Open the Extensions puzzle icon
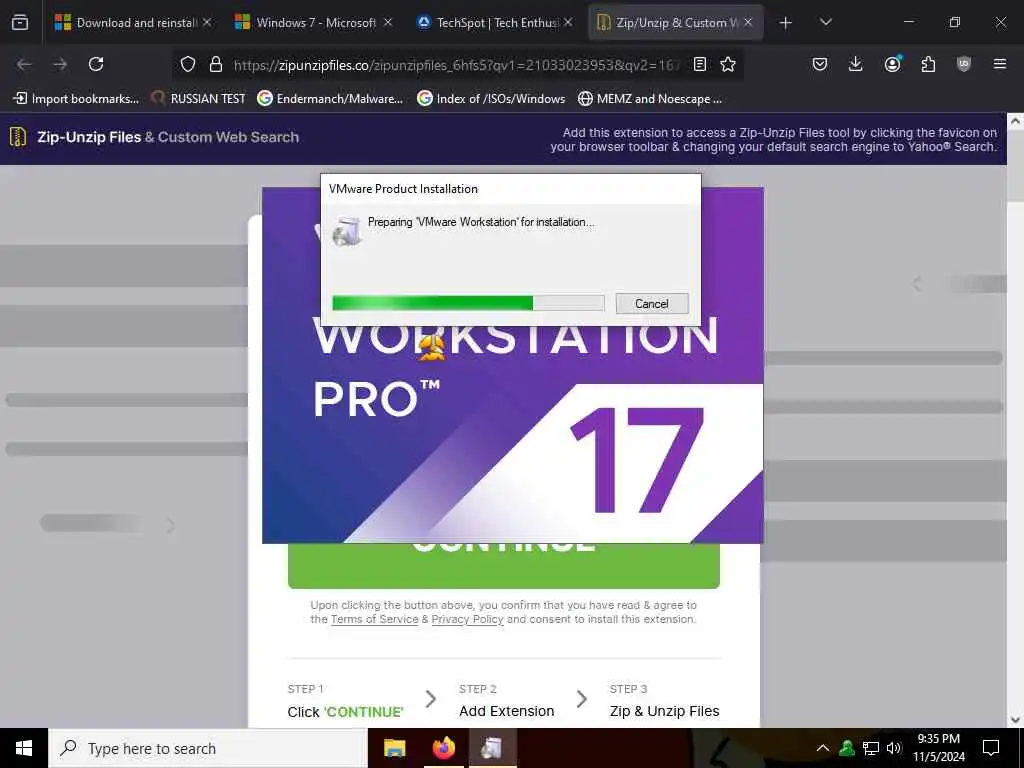The width and height of the screenshot is (1024, 768). click(928, 64)
